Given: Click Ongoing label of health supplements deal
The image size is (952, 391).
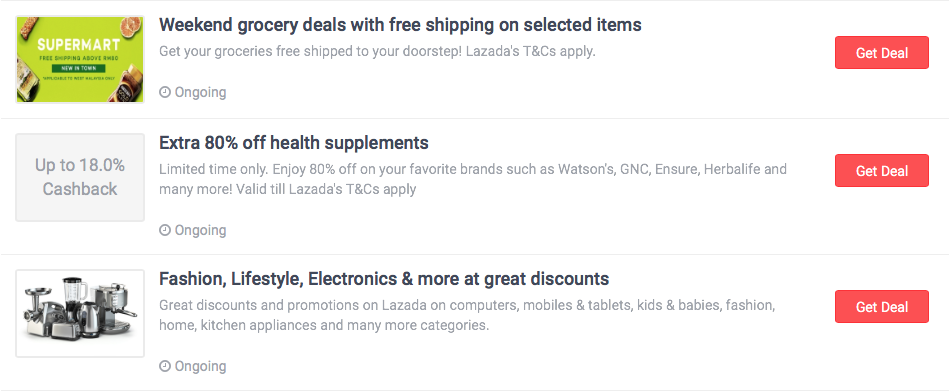Looking at the screenshot, I should click(x=200, y=231).
